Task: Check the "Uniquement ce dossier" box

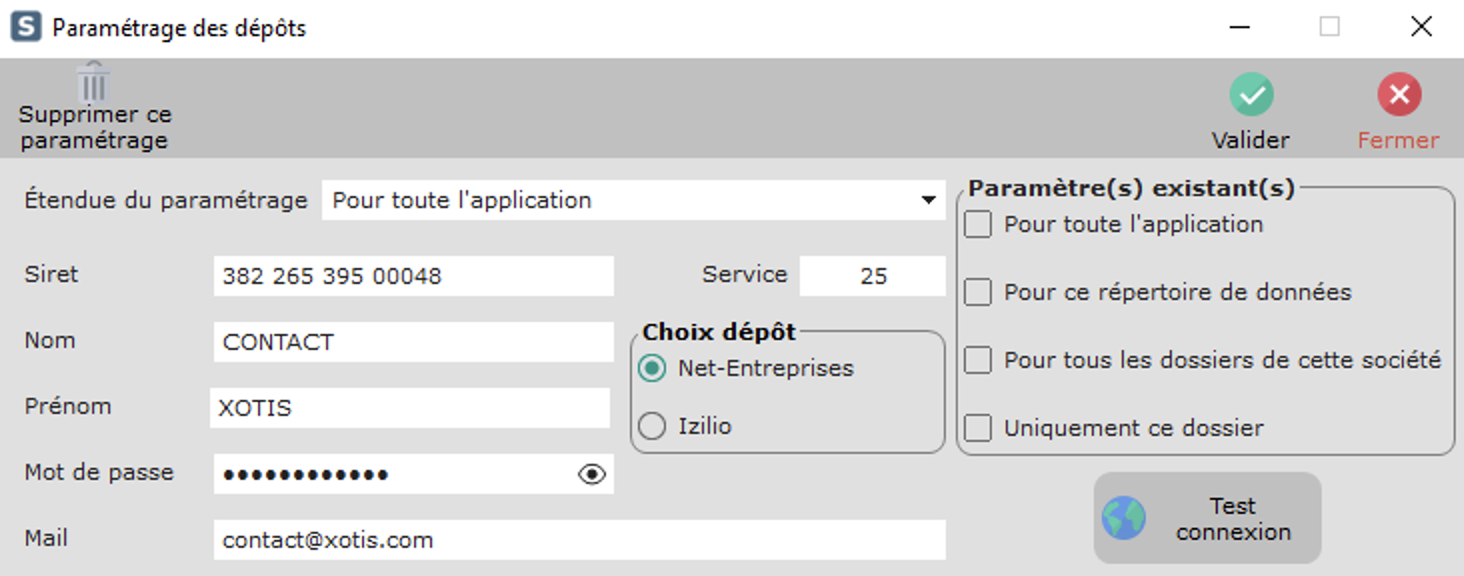Action: pos(977,428)
